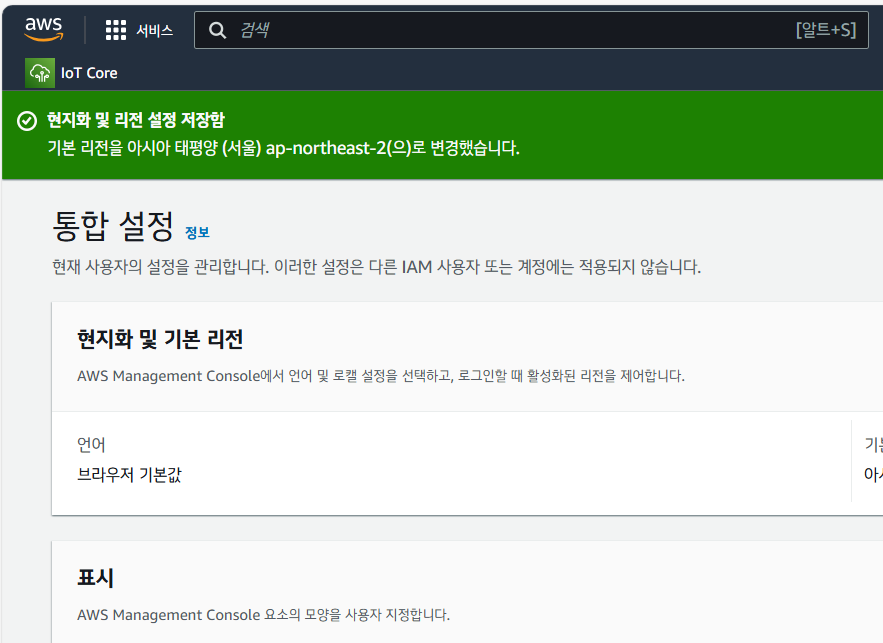Open the 서비스 menu label
Viewport: 883px width, 643px height.
pyautogui.click(x=154, y=30)
